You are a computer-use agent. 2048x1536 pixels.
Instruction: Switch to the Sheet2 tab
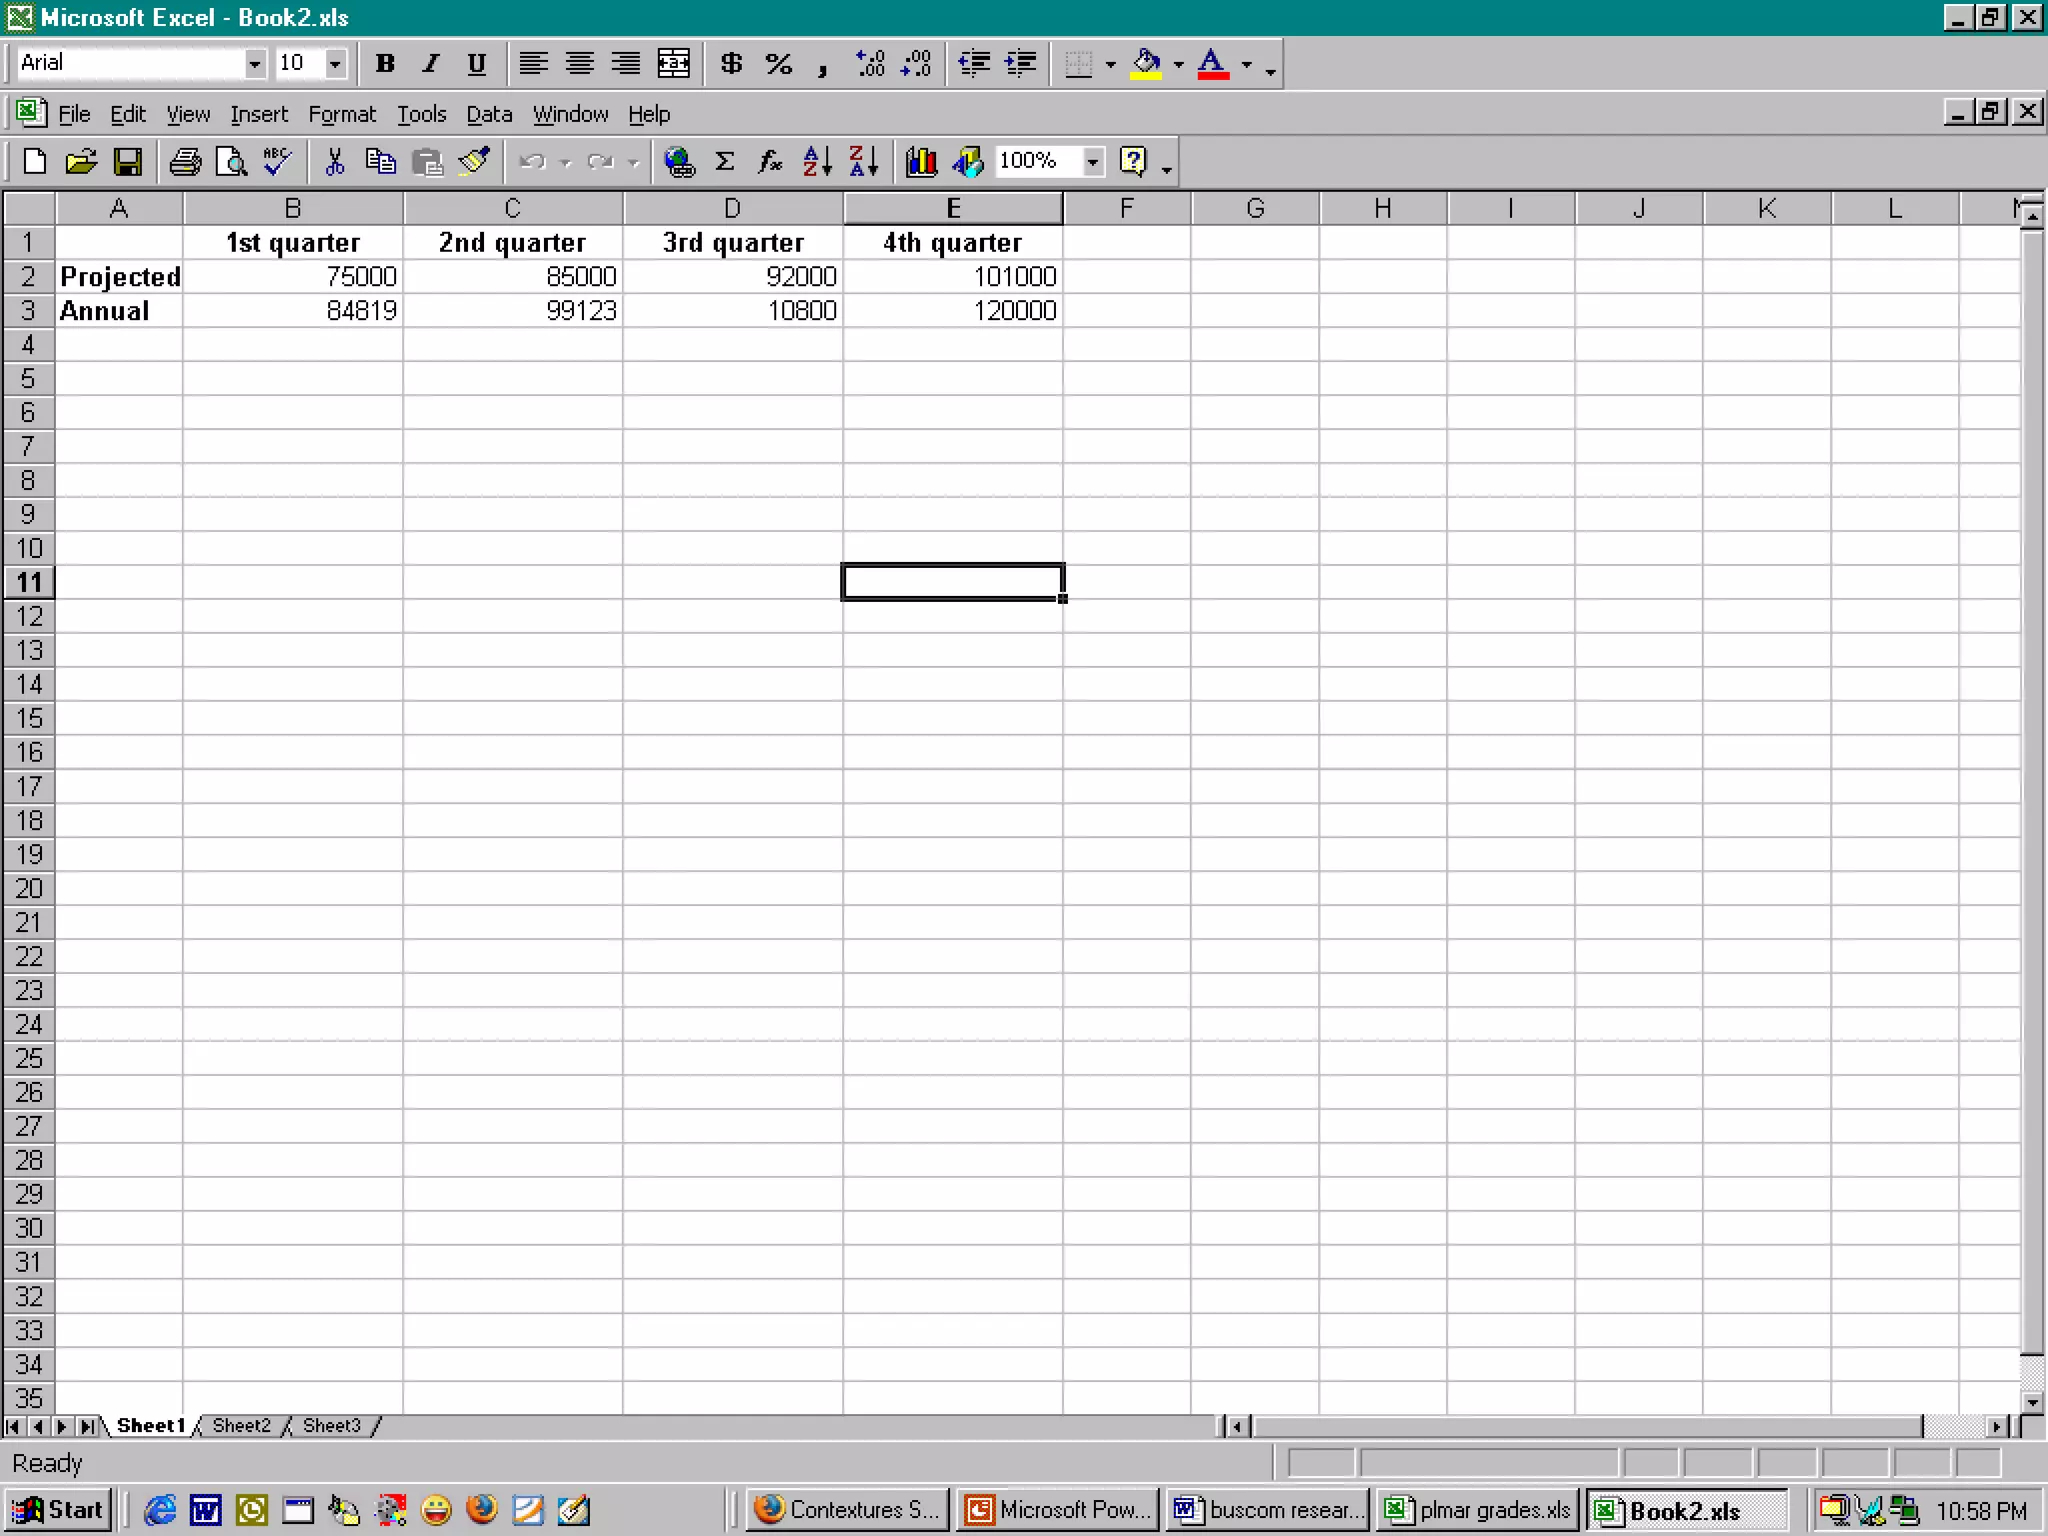[x=241, y=1425]
